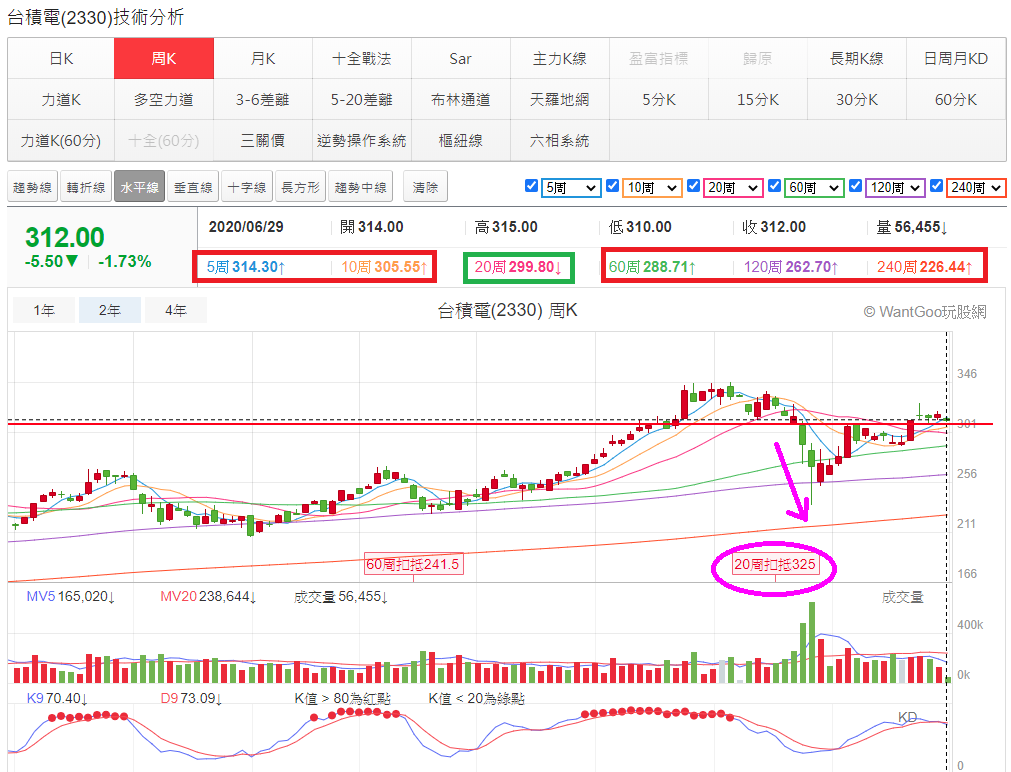Select the 轉折線 drawing tool
The image size is (1011, 772).
[x=86, y=187]
